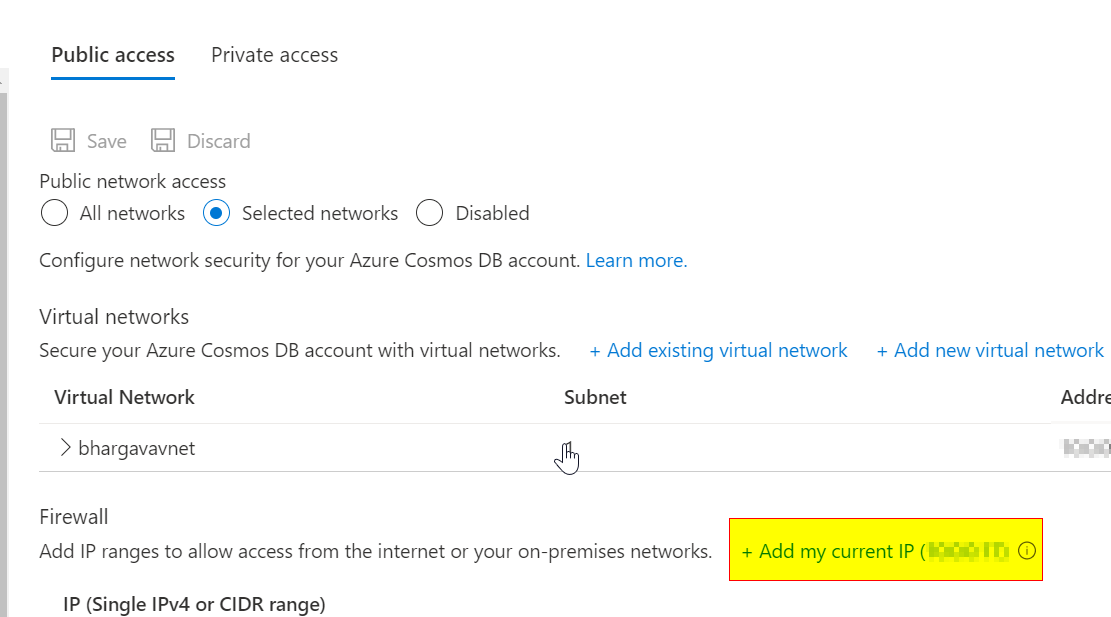
Task: Select the All networks radio button
Action: pos(54,213)
